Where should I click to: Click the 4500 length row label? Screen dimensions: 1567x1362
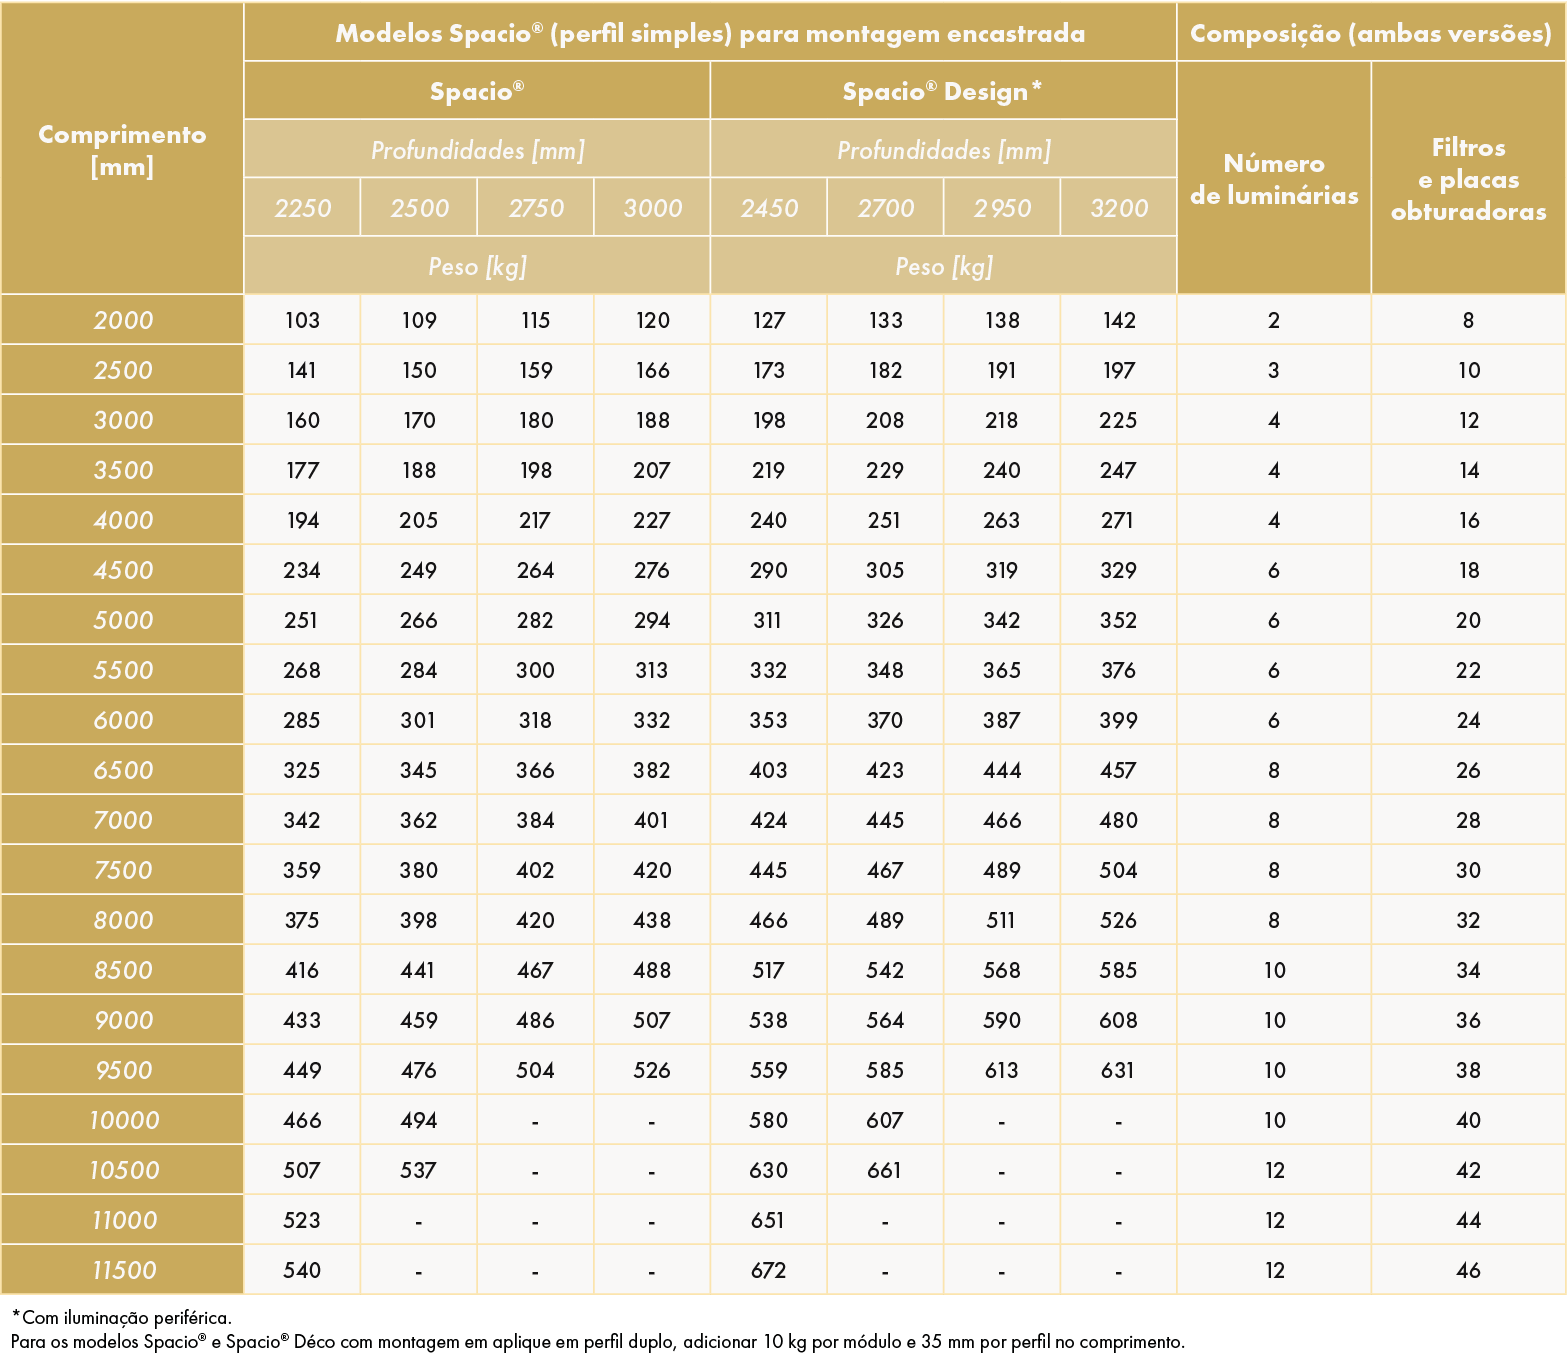pos(122,570)
